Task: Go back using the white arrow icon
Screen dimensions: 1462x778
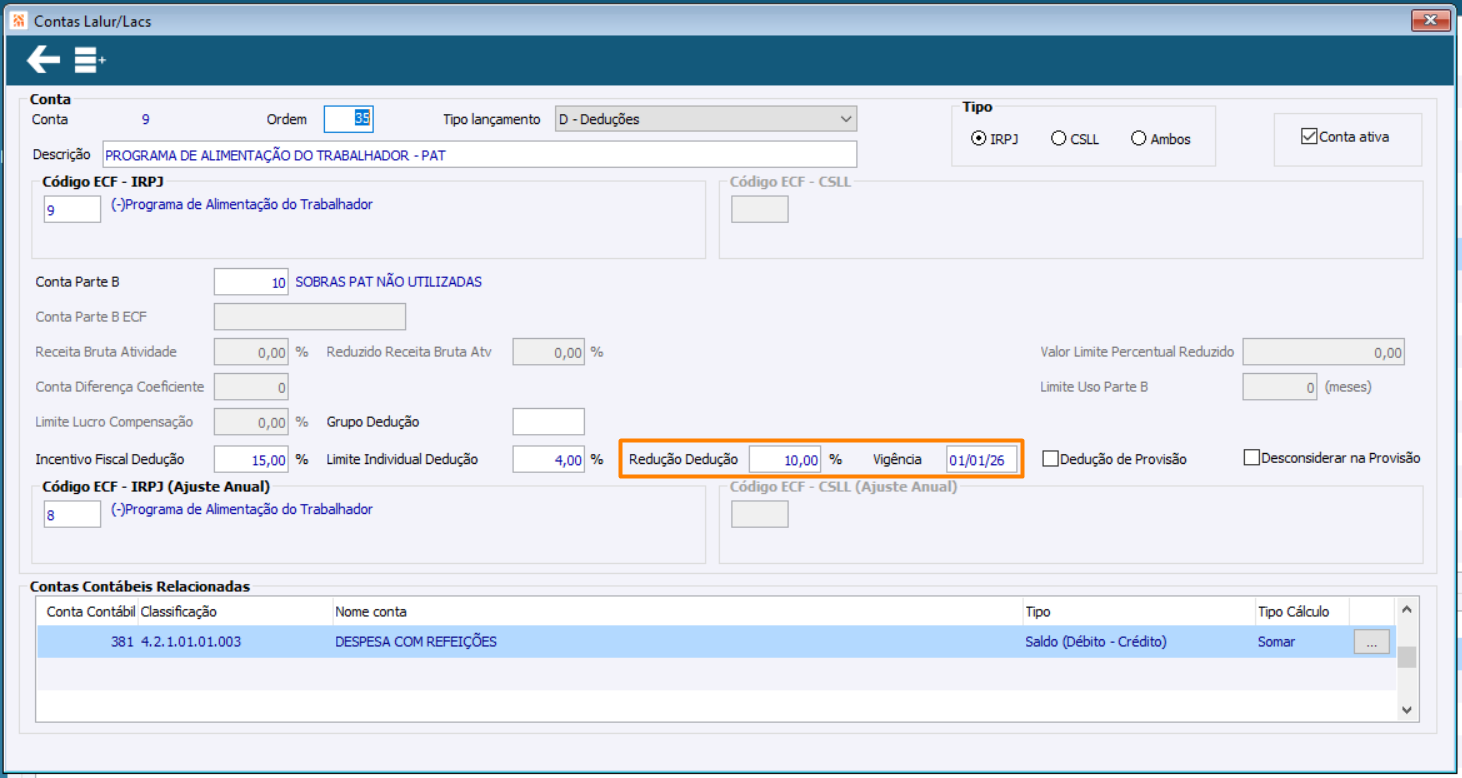Action: 43,60
